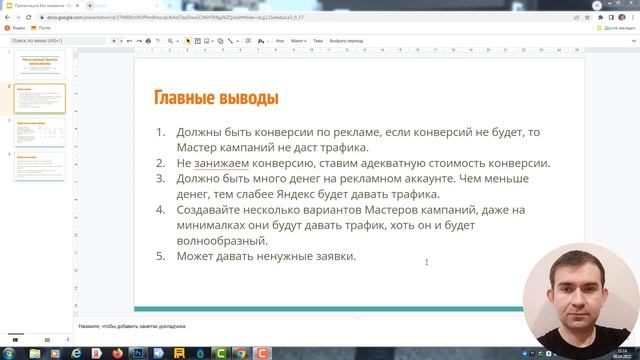Focus the menu search field
This screenshot has height=360, width=640.
57,41
